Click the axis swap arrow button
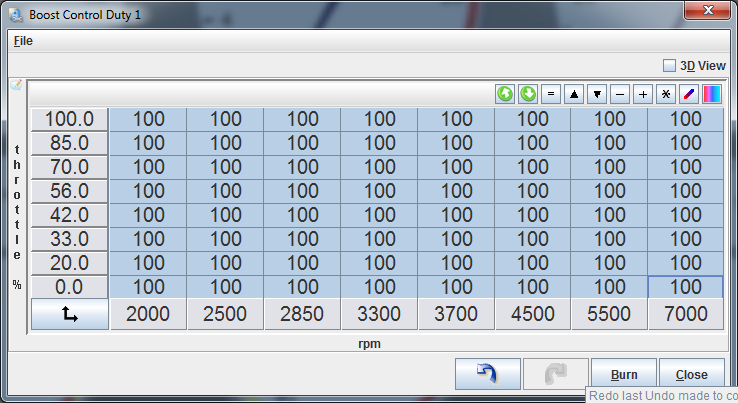The width and height of the screenshot is (738, 403). point(70,314)
